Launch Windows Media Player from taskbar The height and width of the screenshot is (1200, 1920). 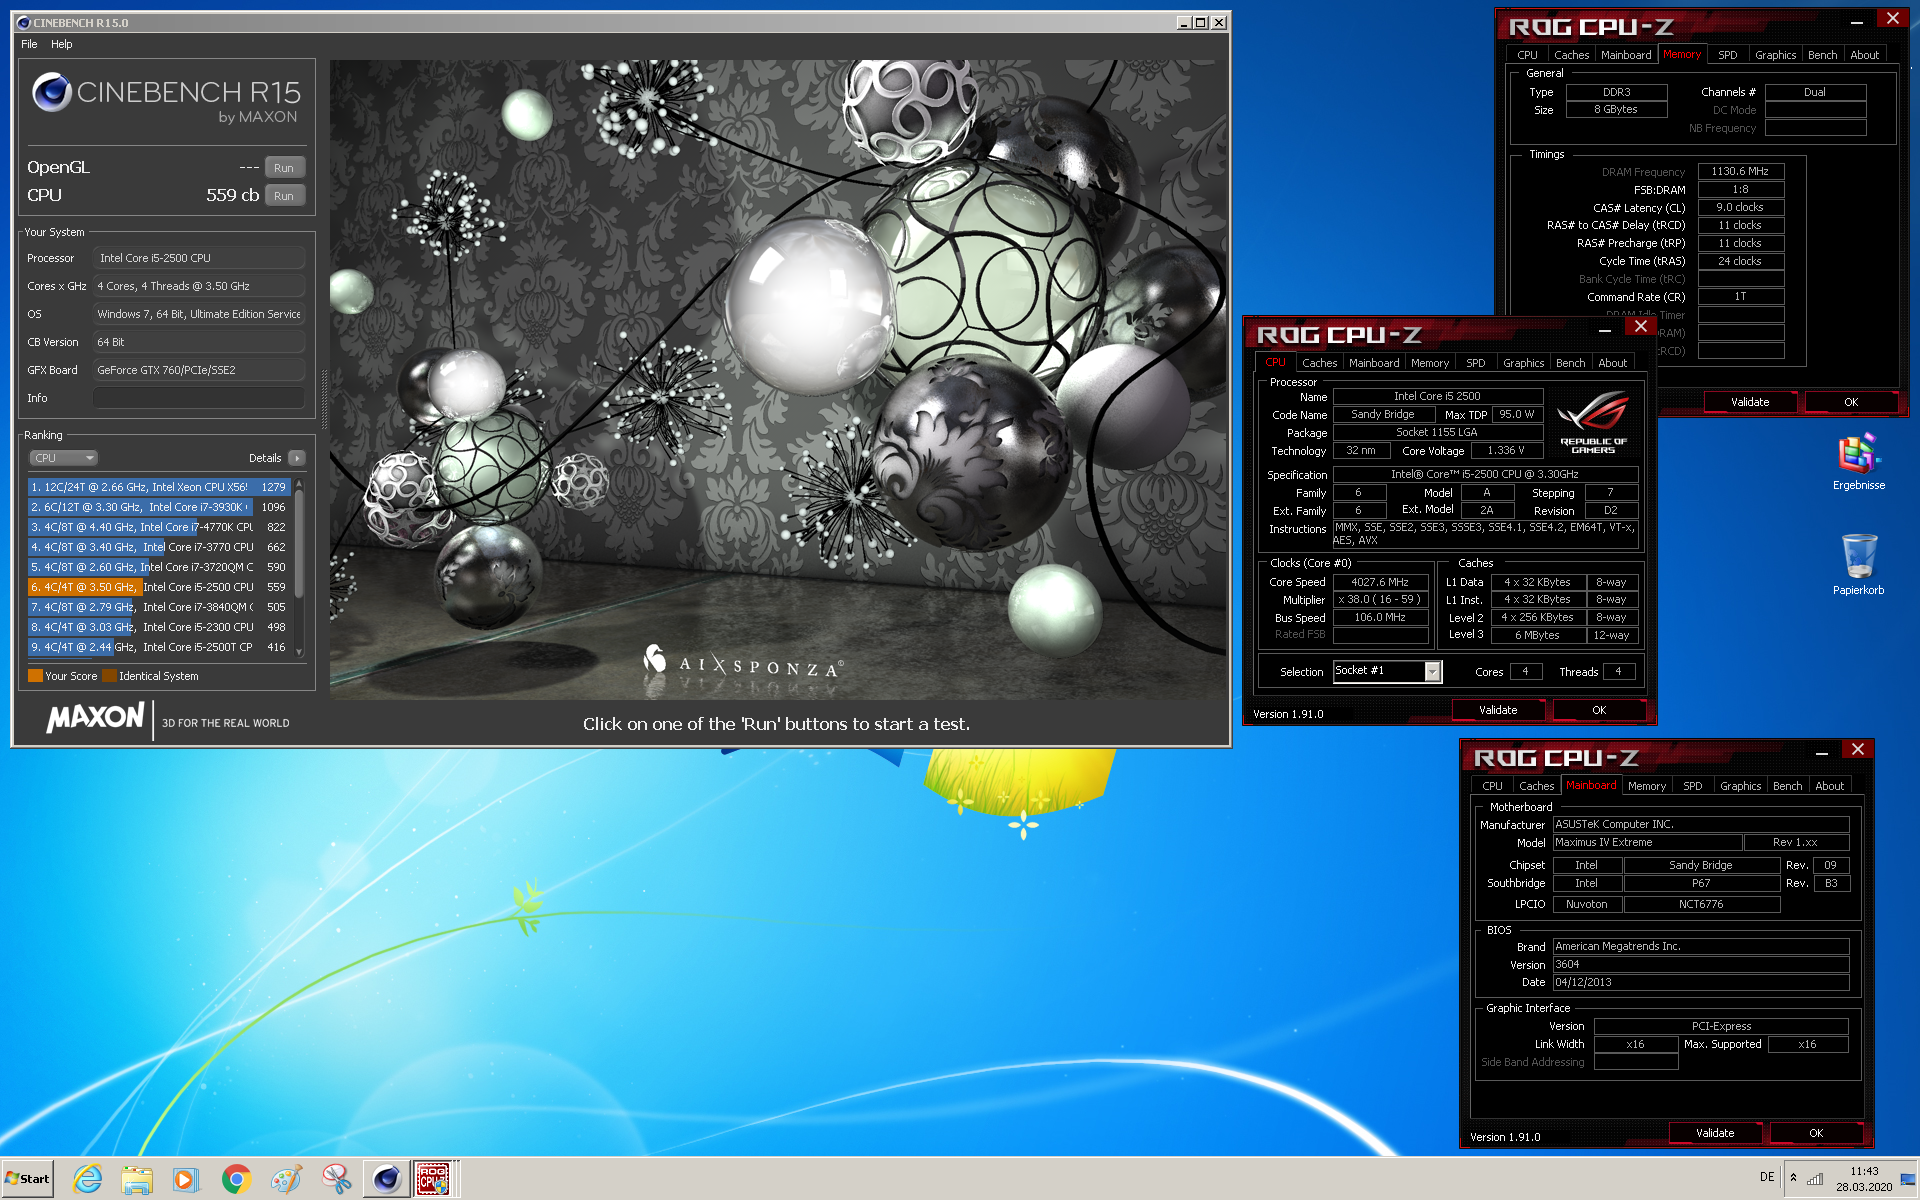186,1179
